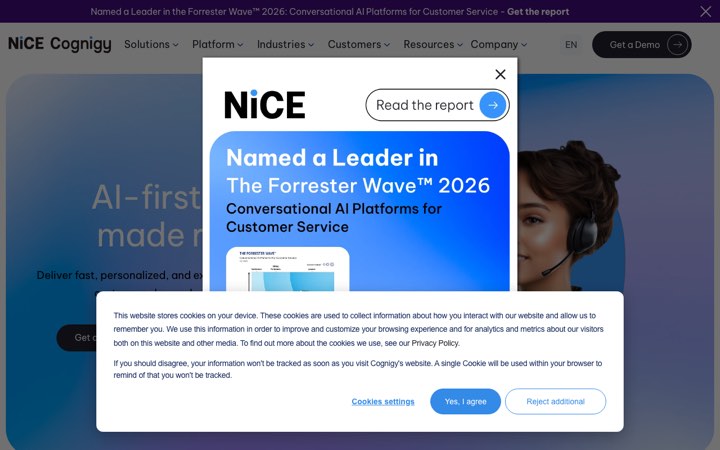Image resolution: width=720 pixels, height=450 pixels.
Task: Click the blue arrow on Read the report
Action: (x=493, y=105)
